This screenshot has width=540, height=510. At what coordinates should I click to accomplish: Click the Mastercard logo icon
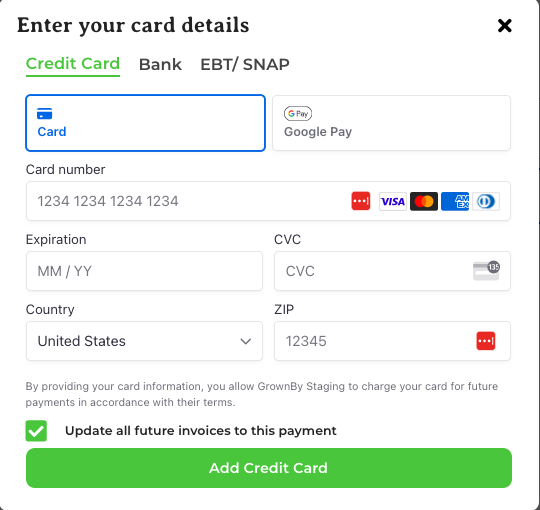click(x=424, y=201)
